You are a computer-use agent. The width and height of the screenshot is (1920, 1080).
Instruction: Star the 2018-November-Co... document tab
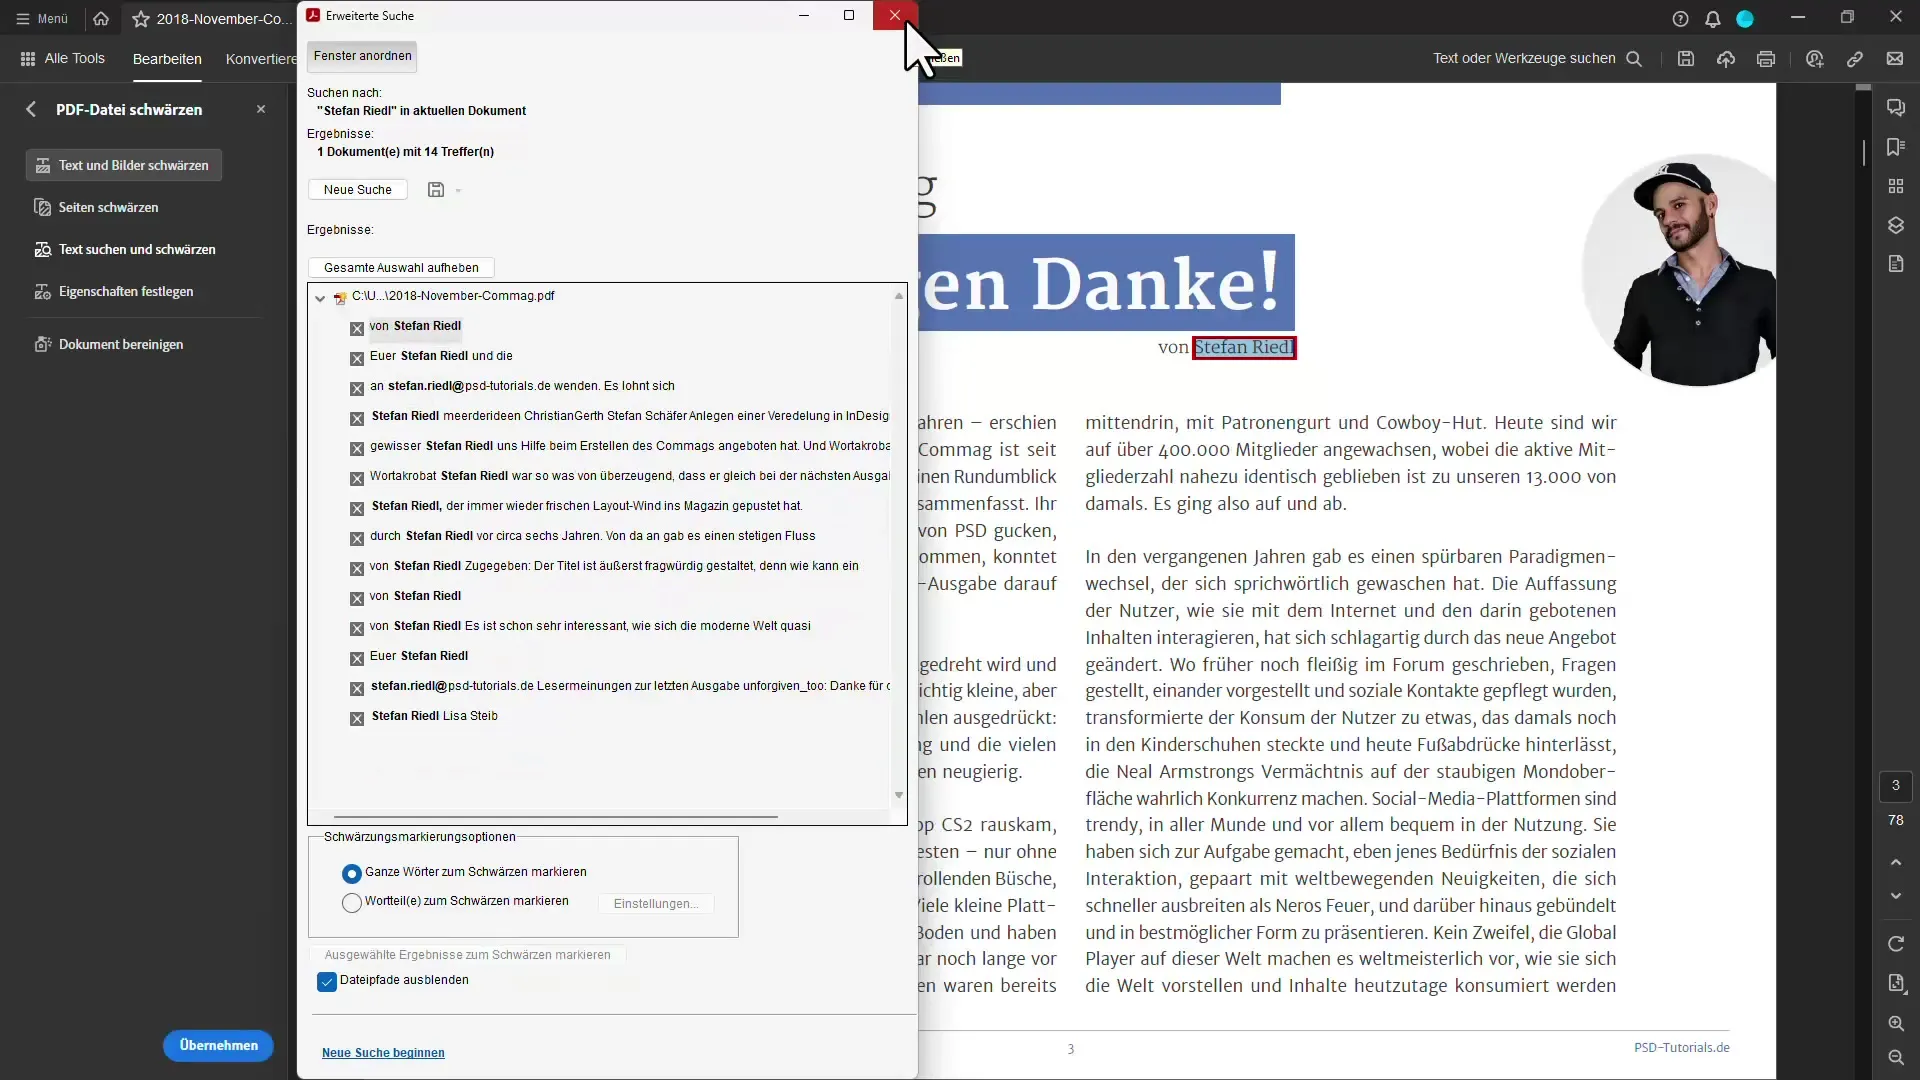coord(141,19)
